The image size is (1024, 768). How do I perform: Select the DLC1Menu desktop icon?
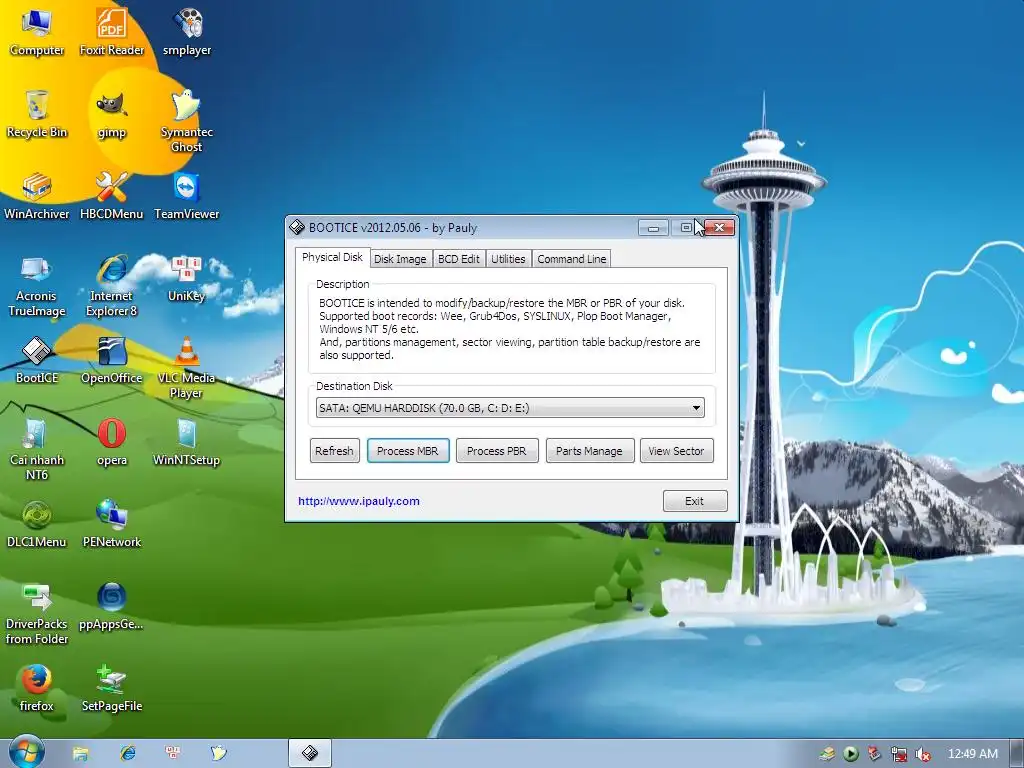(x=37, y=524)
